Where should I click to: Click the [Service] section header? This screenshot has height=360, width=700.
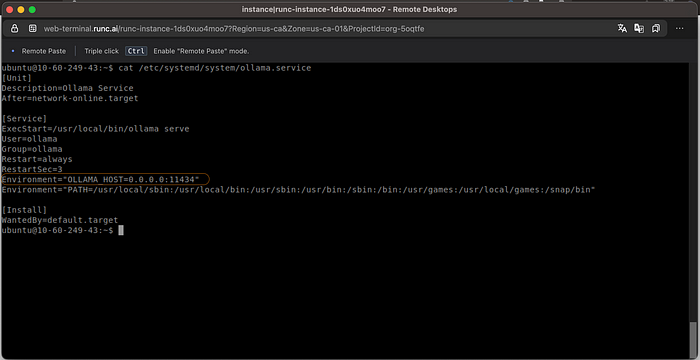(24, 119)
